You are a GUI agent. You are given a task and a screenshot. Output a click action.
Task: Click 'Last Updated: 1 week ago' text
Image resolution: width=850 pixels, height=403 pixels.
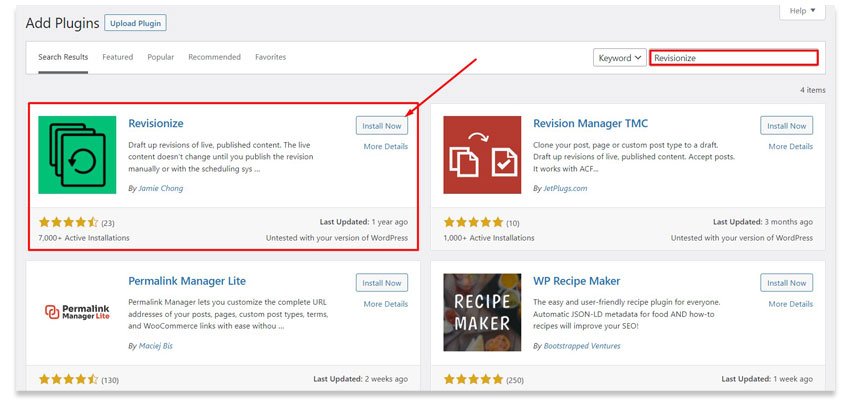pyautogui.click(x=768, y=380)
